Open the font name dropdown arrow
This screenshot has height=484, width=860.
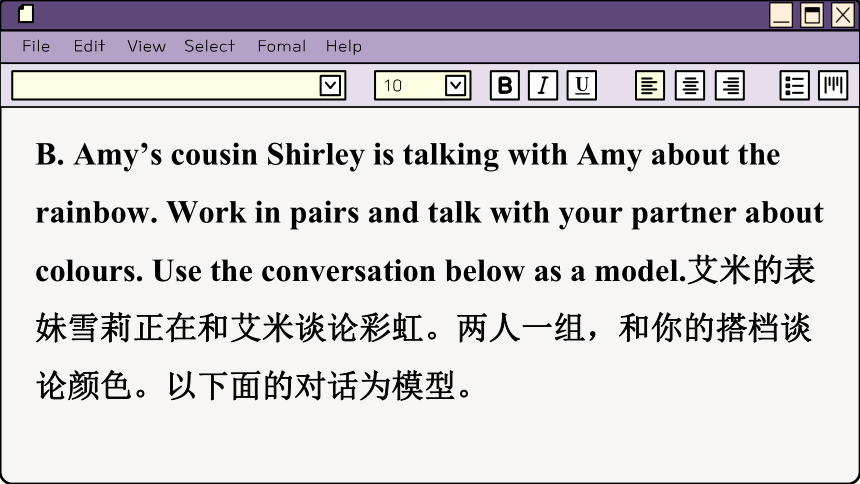(x=331, y=86)
